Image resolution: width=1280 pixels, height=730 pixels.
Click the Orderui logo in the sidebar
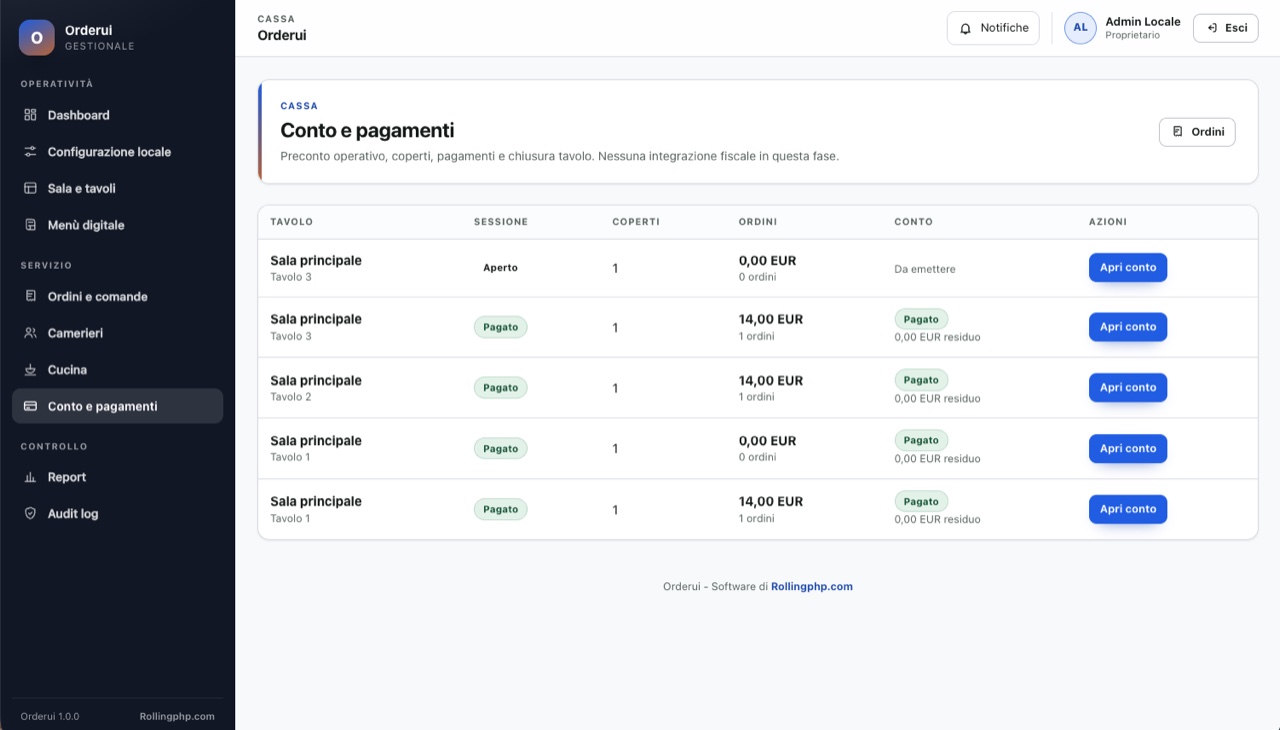click(37, 38)
